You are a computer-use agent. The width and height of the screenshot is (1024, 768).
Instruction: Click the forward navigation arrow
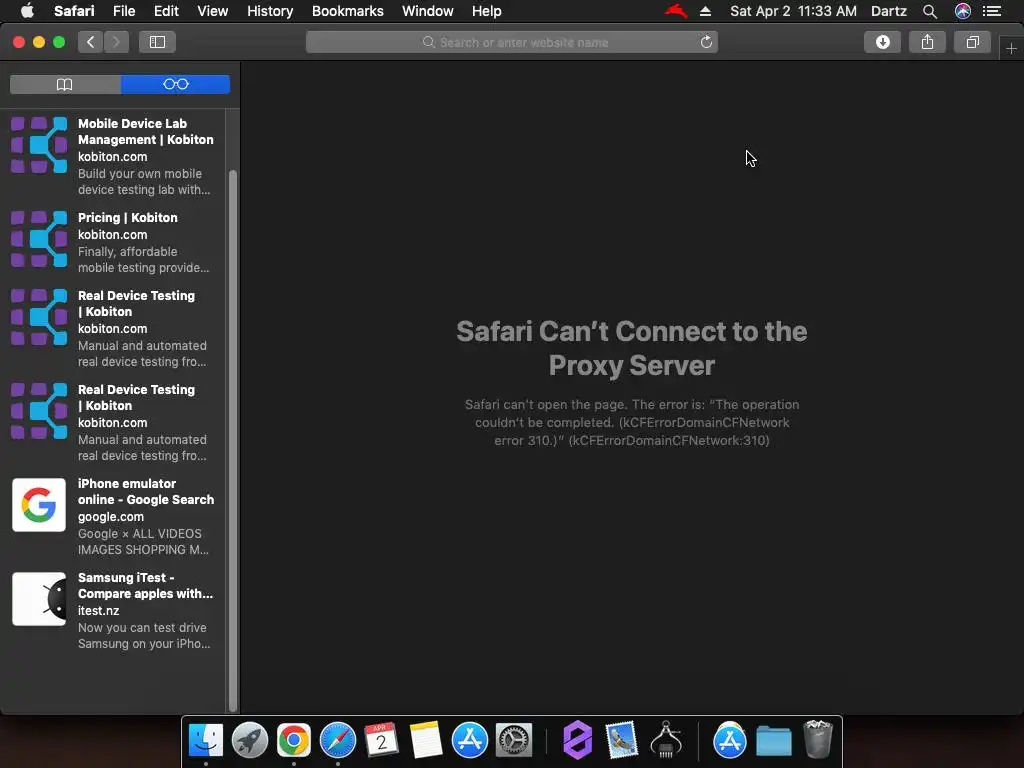click(116, 42)
